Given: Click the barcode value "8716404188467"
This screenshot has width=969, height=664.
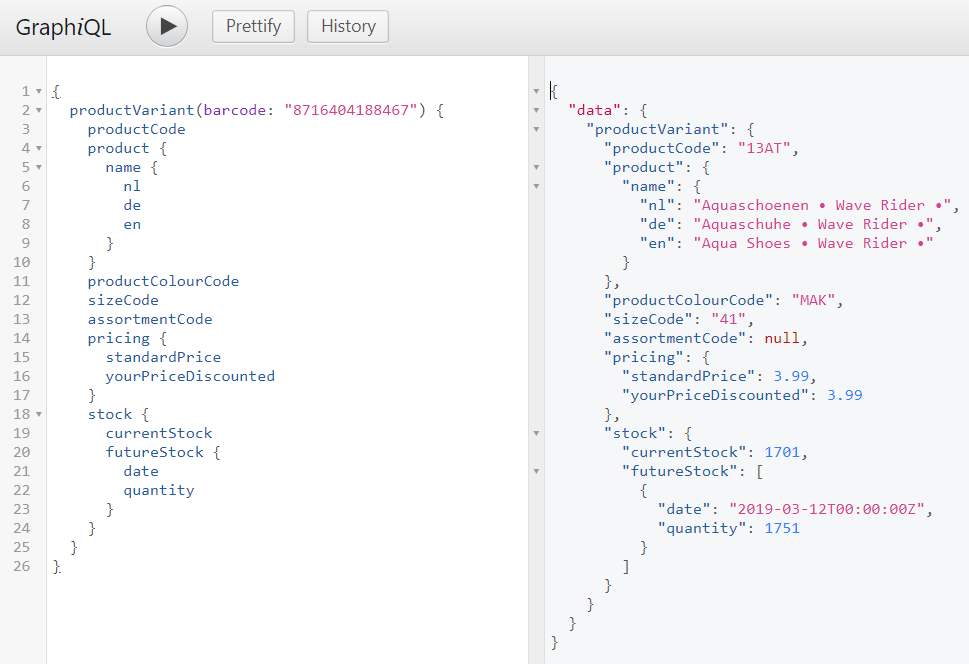Looking at the screenshot, I should coord(350,110).
